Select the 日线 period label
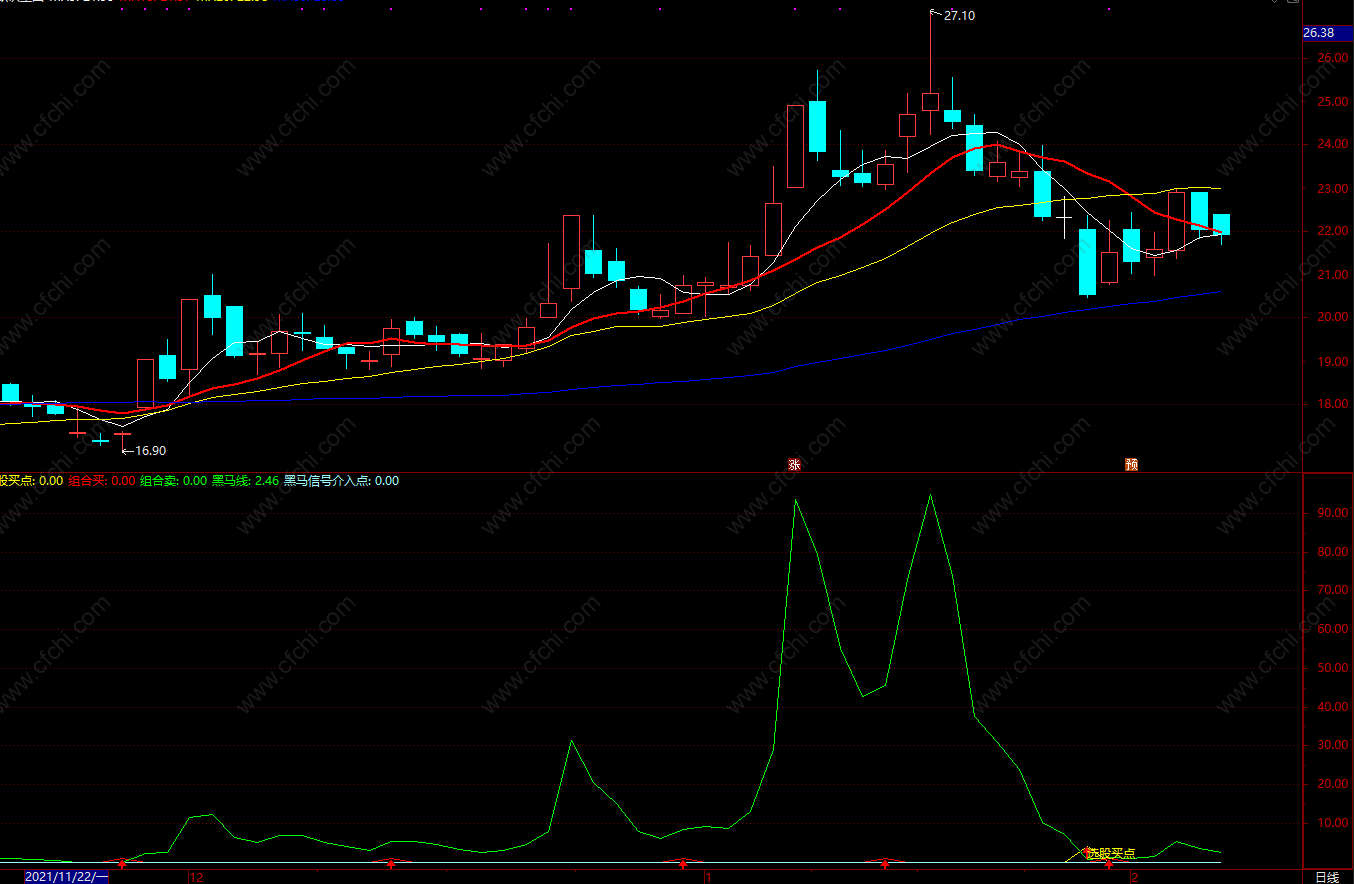This screenshot has width=1354, height=884. click(x=1327, y=877)
